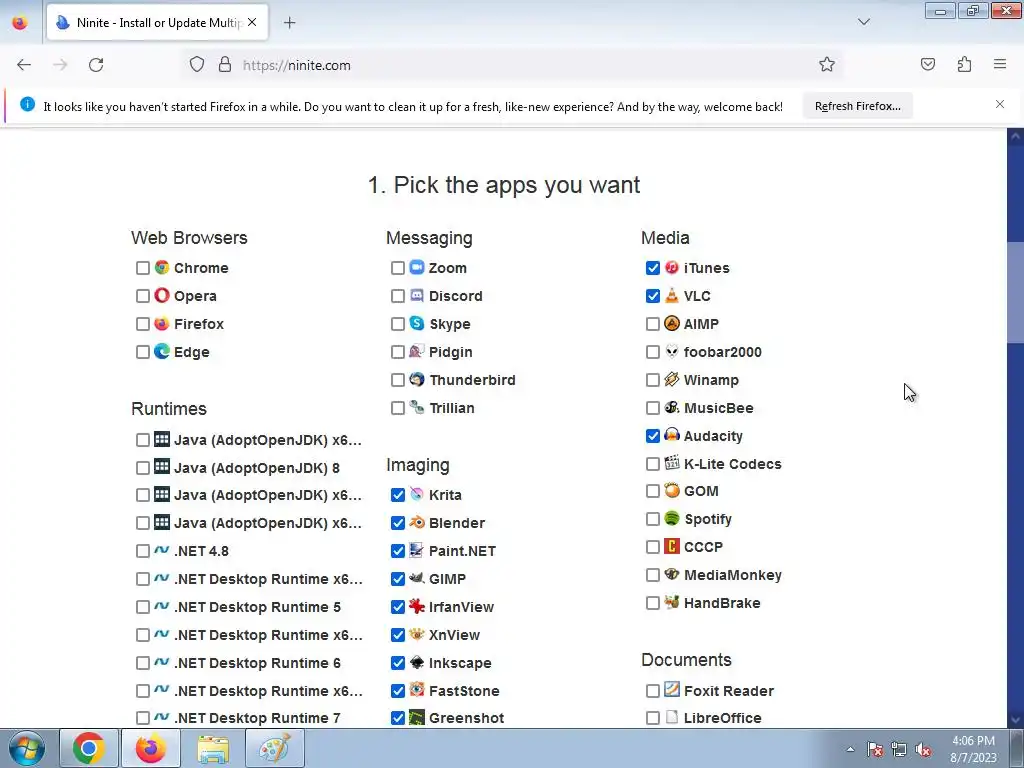Click the GIMP mascot icon
Viewport: 1024px width, 768px height.
pos(417,578)
